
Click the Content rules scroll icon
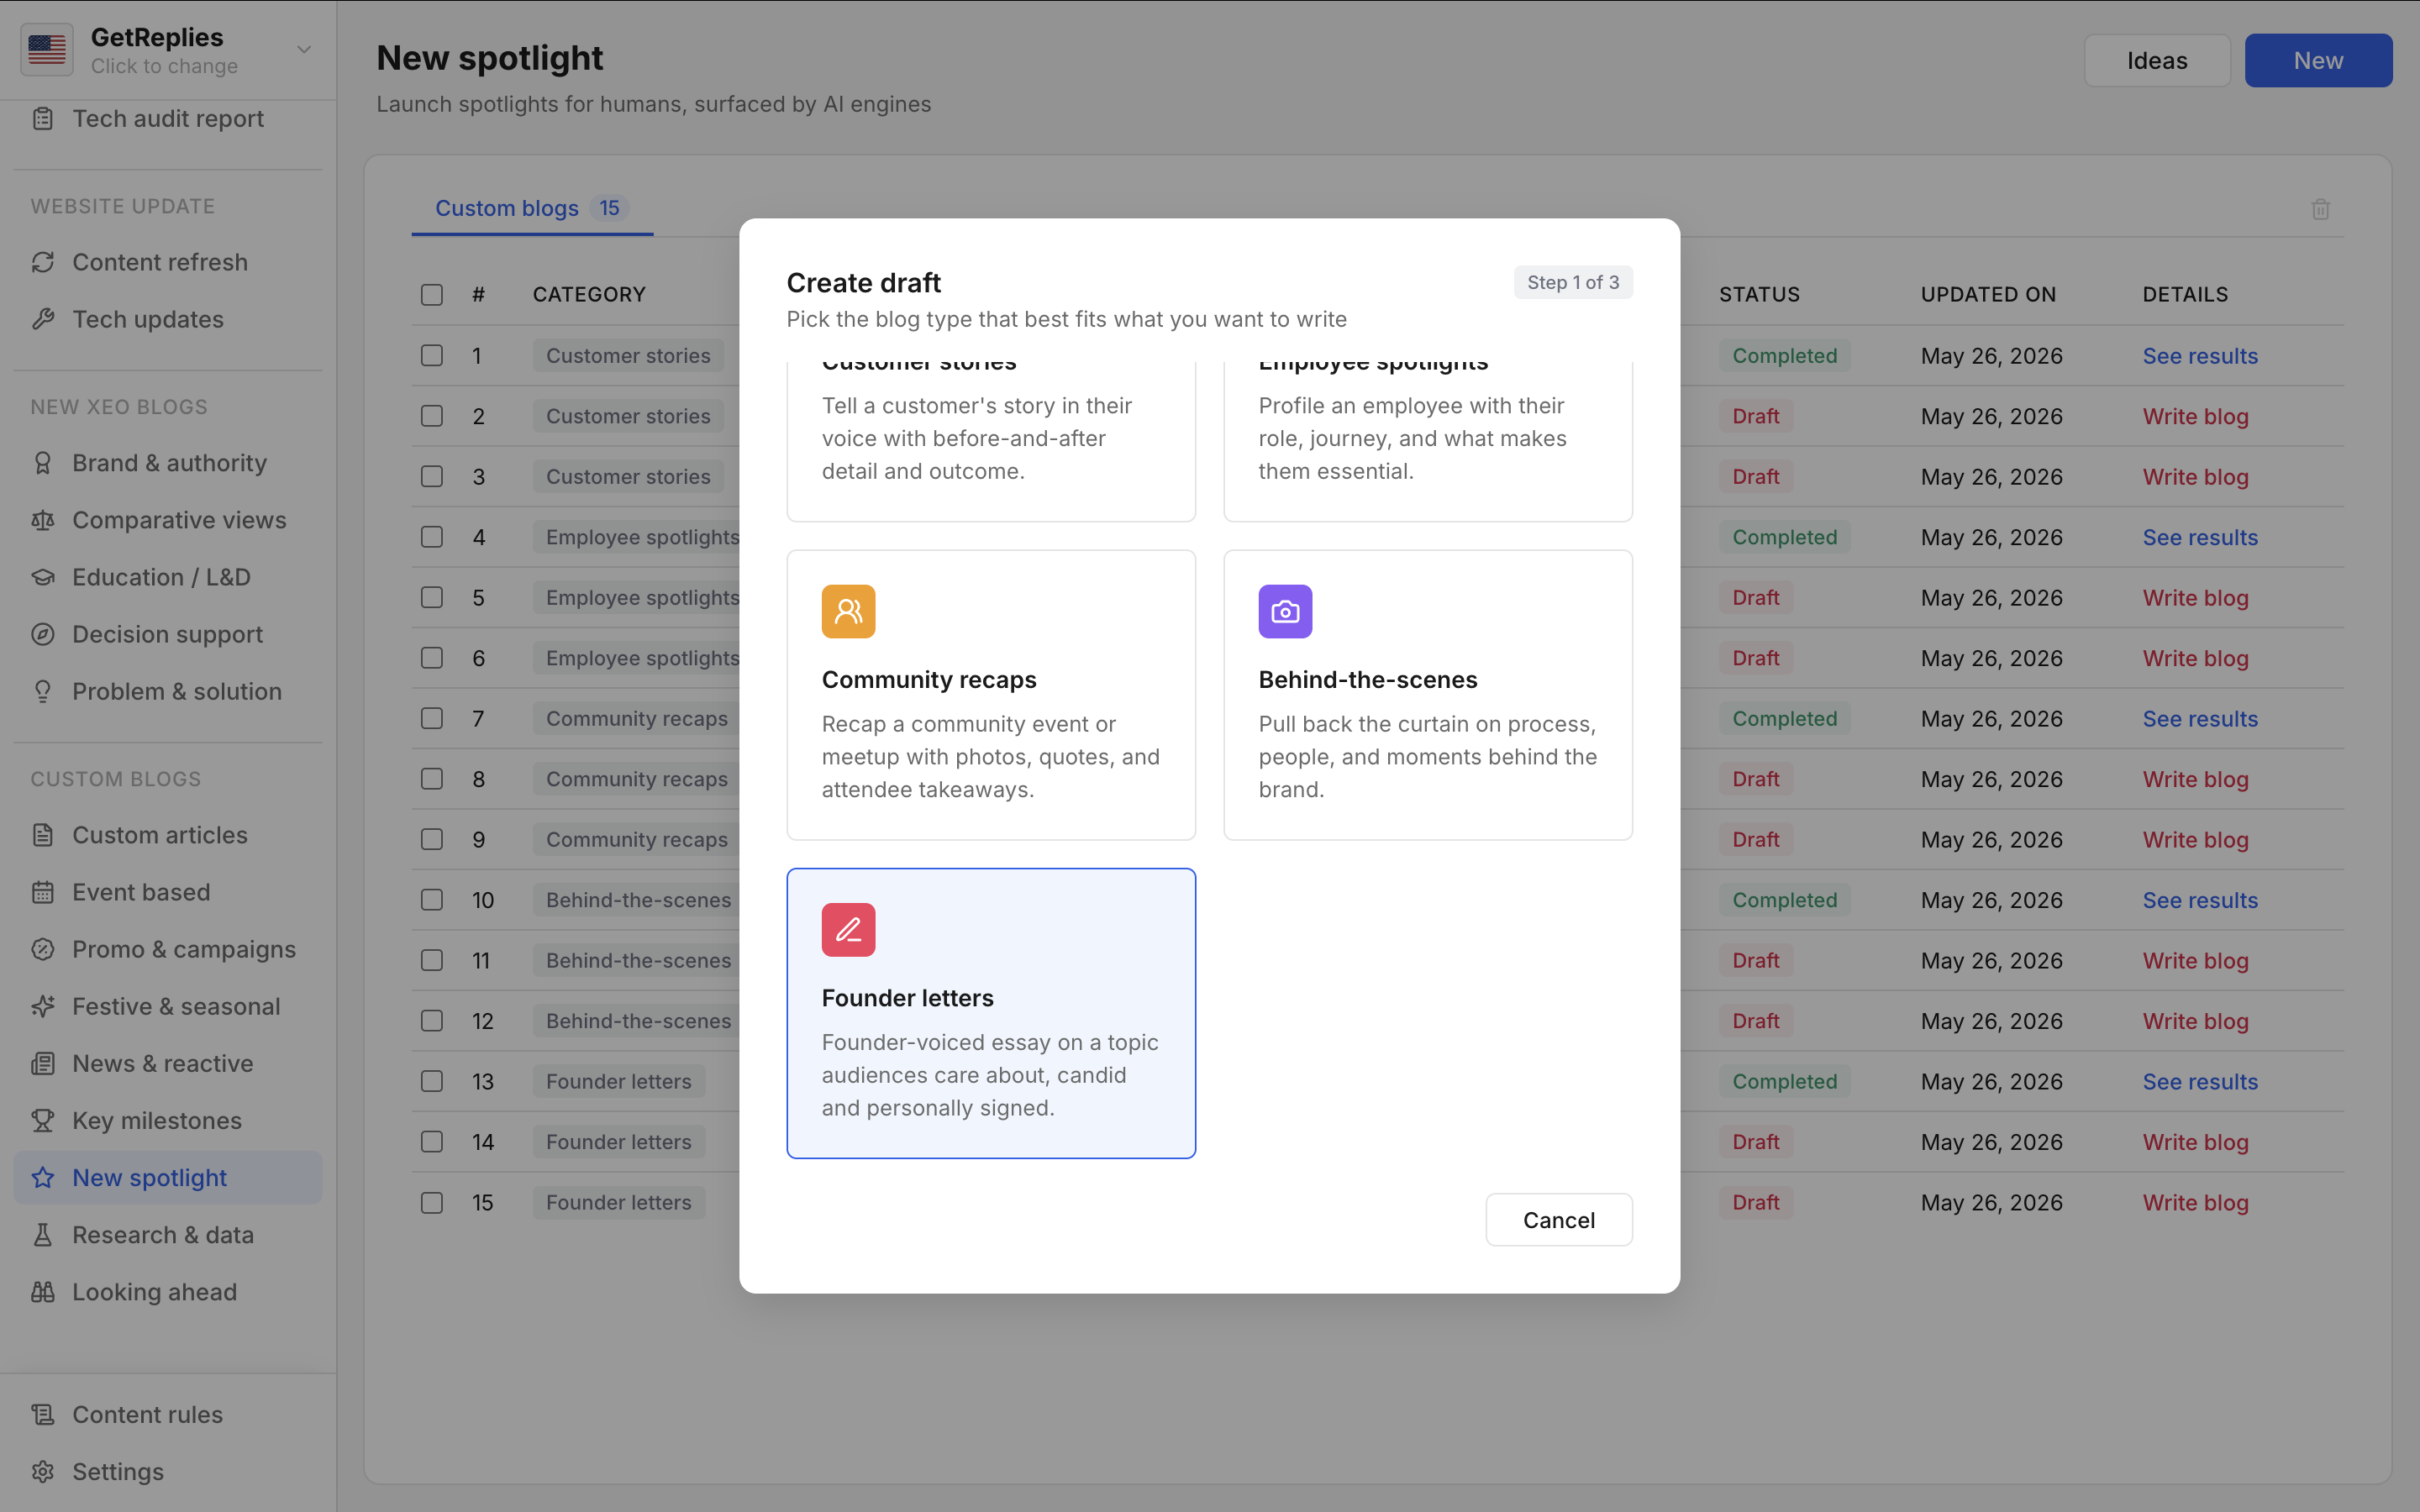[x=43, y=1414]
